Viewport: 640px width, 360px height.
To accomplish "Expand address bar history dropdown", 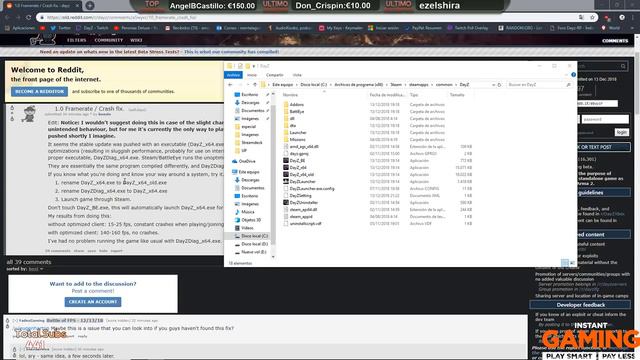I will 493,85.
